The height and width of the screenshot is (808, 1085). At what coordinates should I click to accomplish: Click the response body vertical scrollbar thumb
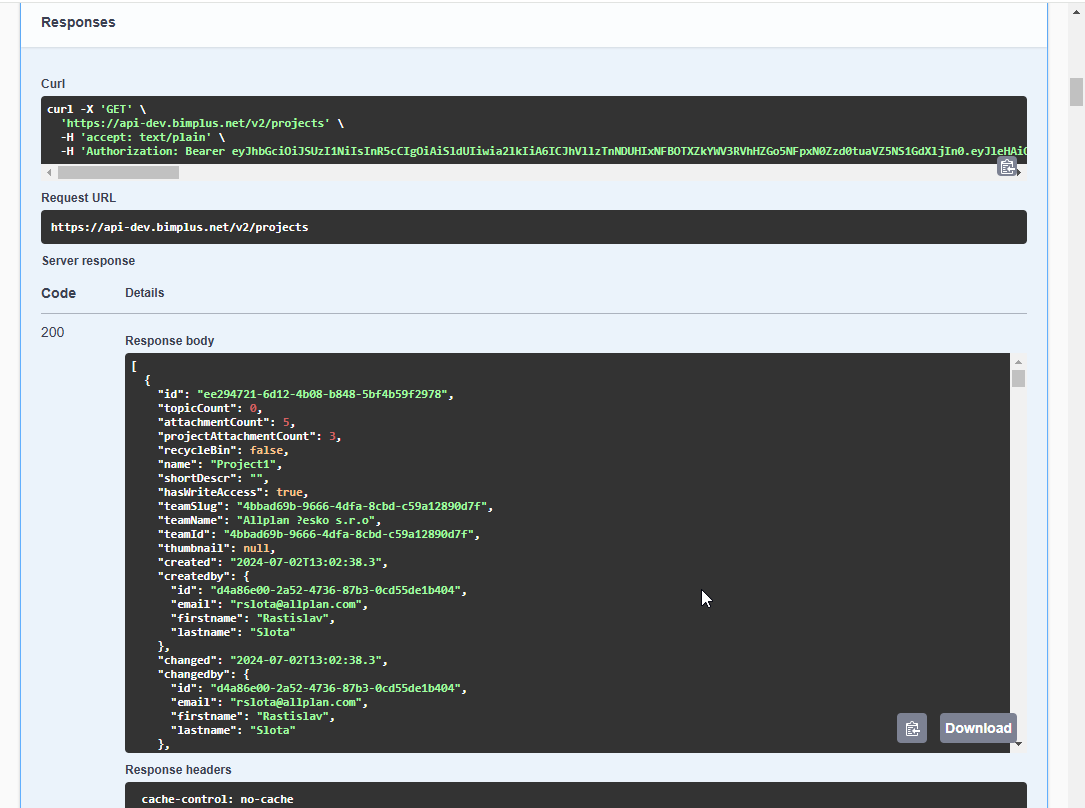point(1018,378)
